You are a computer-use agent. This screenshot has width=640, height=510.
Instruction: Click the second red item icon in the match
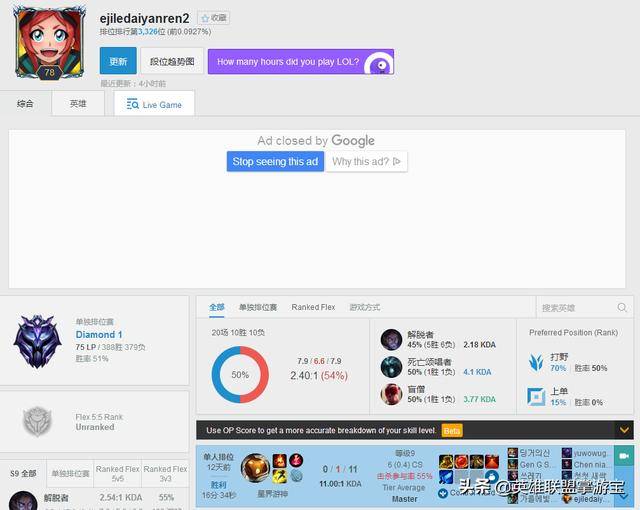point(461,461)
